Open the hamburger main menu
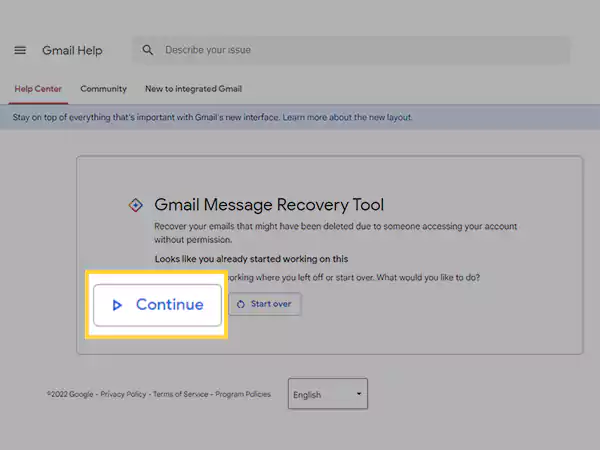Screen dimensions: 600x450 pos(20,50)
